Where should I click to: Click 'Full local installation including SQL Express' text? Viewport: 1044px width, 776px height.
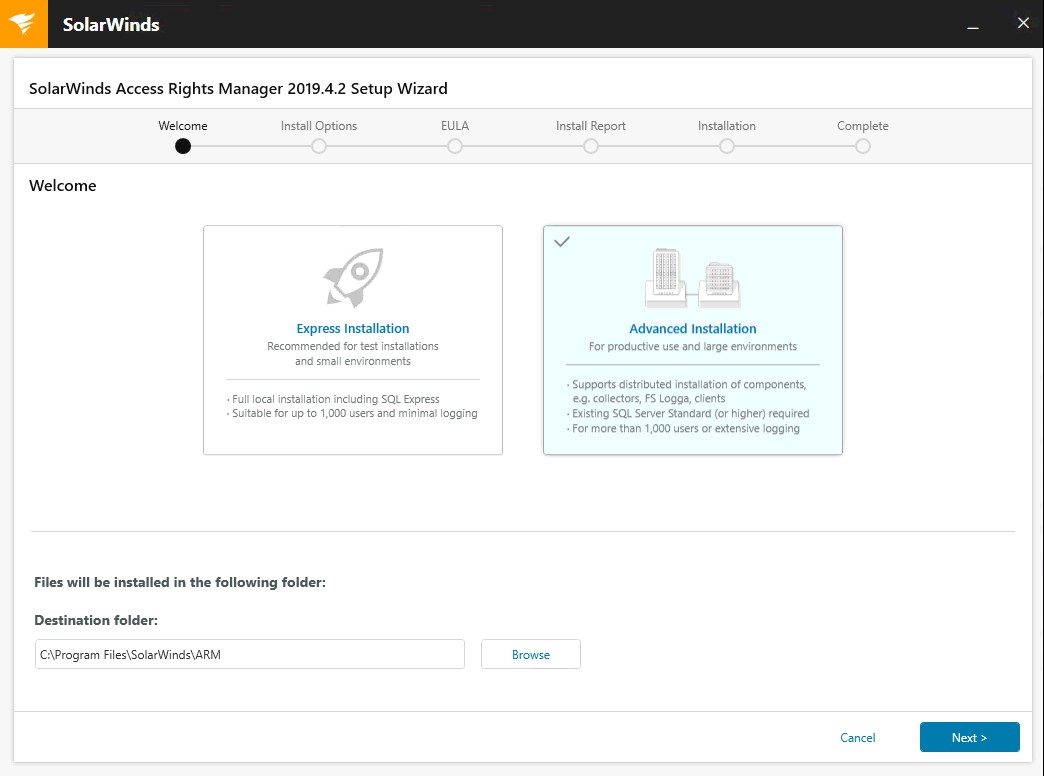coord(336,399)
